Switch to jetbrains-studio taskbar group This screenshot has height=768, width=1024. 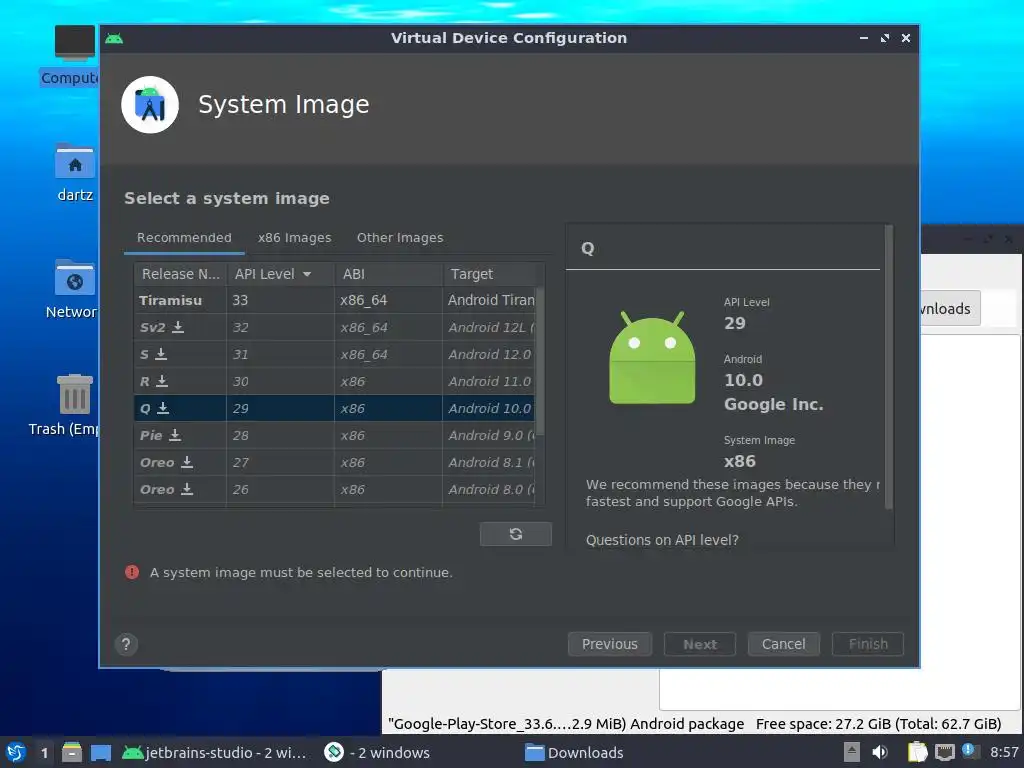point(214,752)
